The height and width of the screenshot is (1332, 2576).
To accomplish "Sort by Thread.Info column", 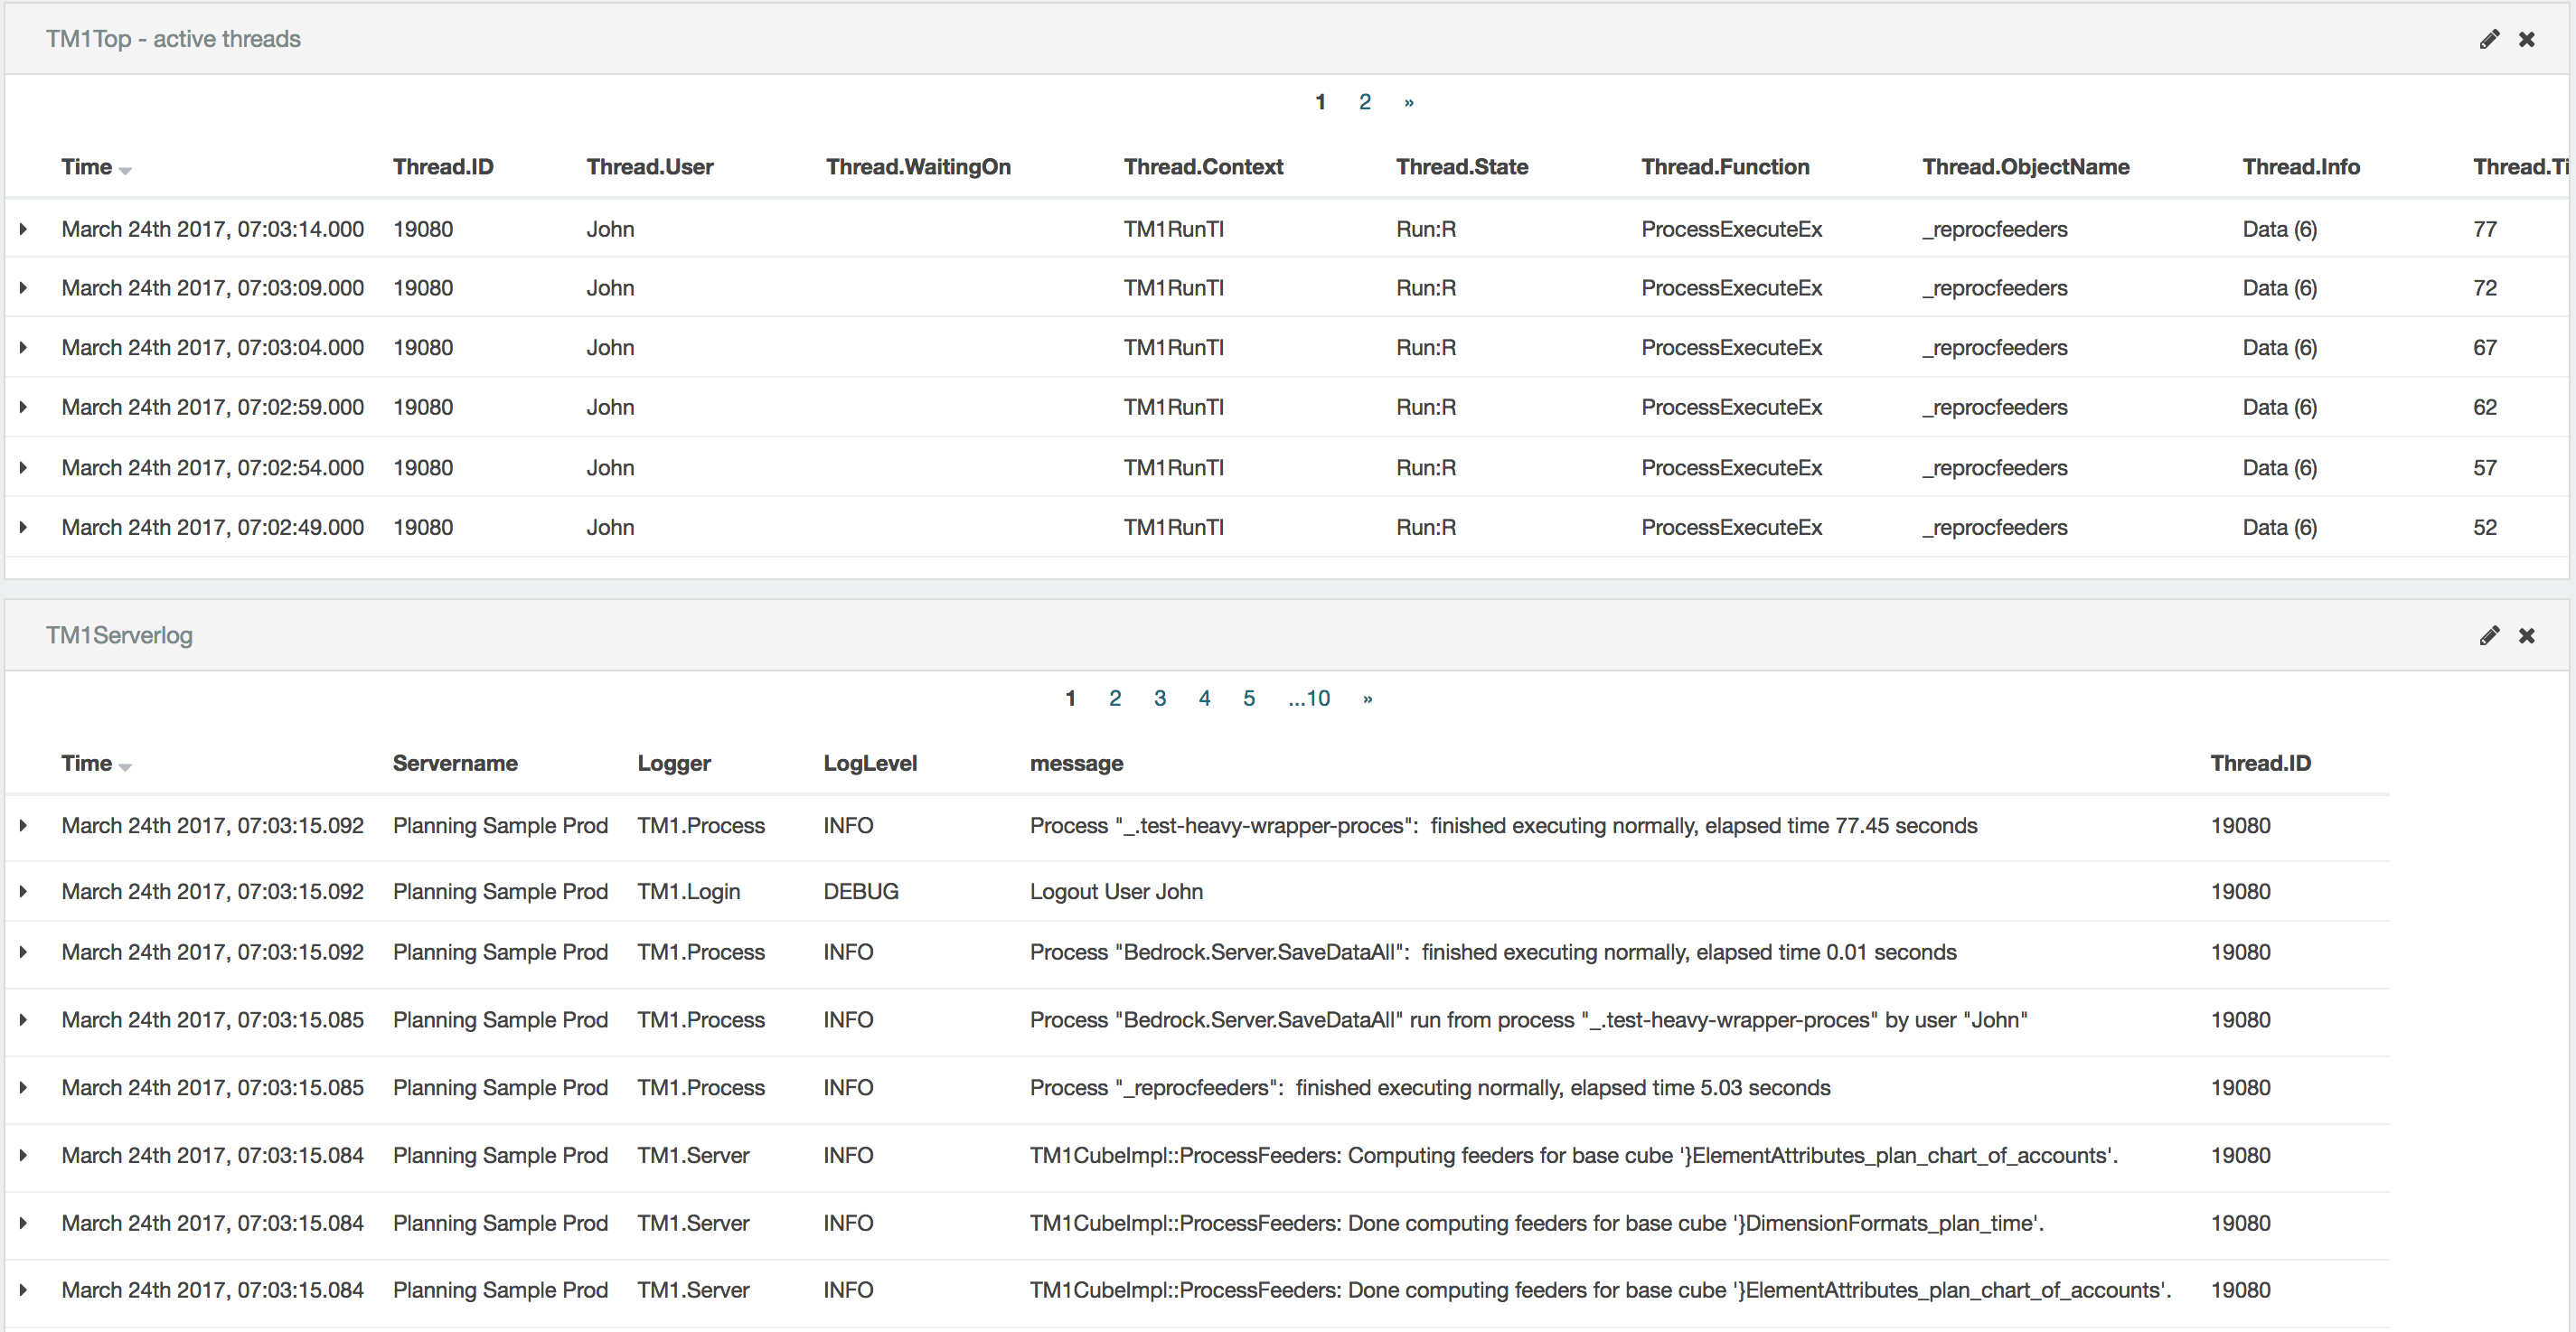I will [2301, 166].
